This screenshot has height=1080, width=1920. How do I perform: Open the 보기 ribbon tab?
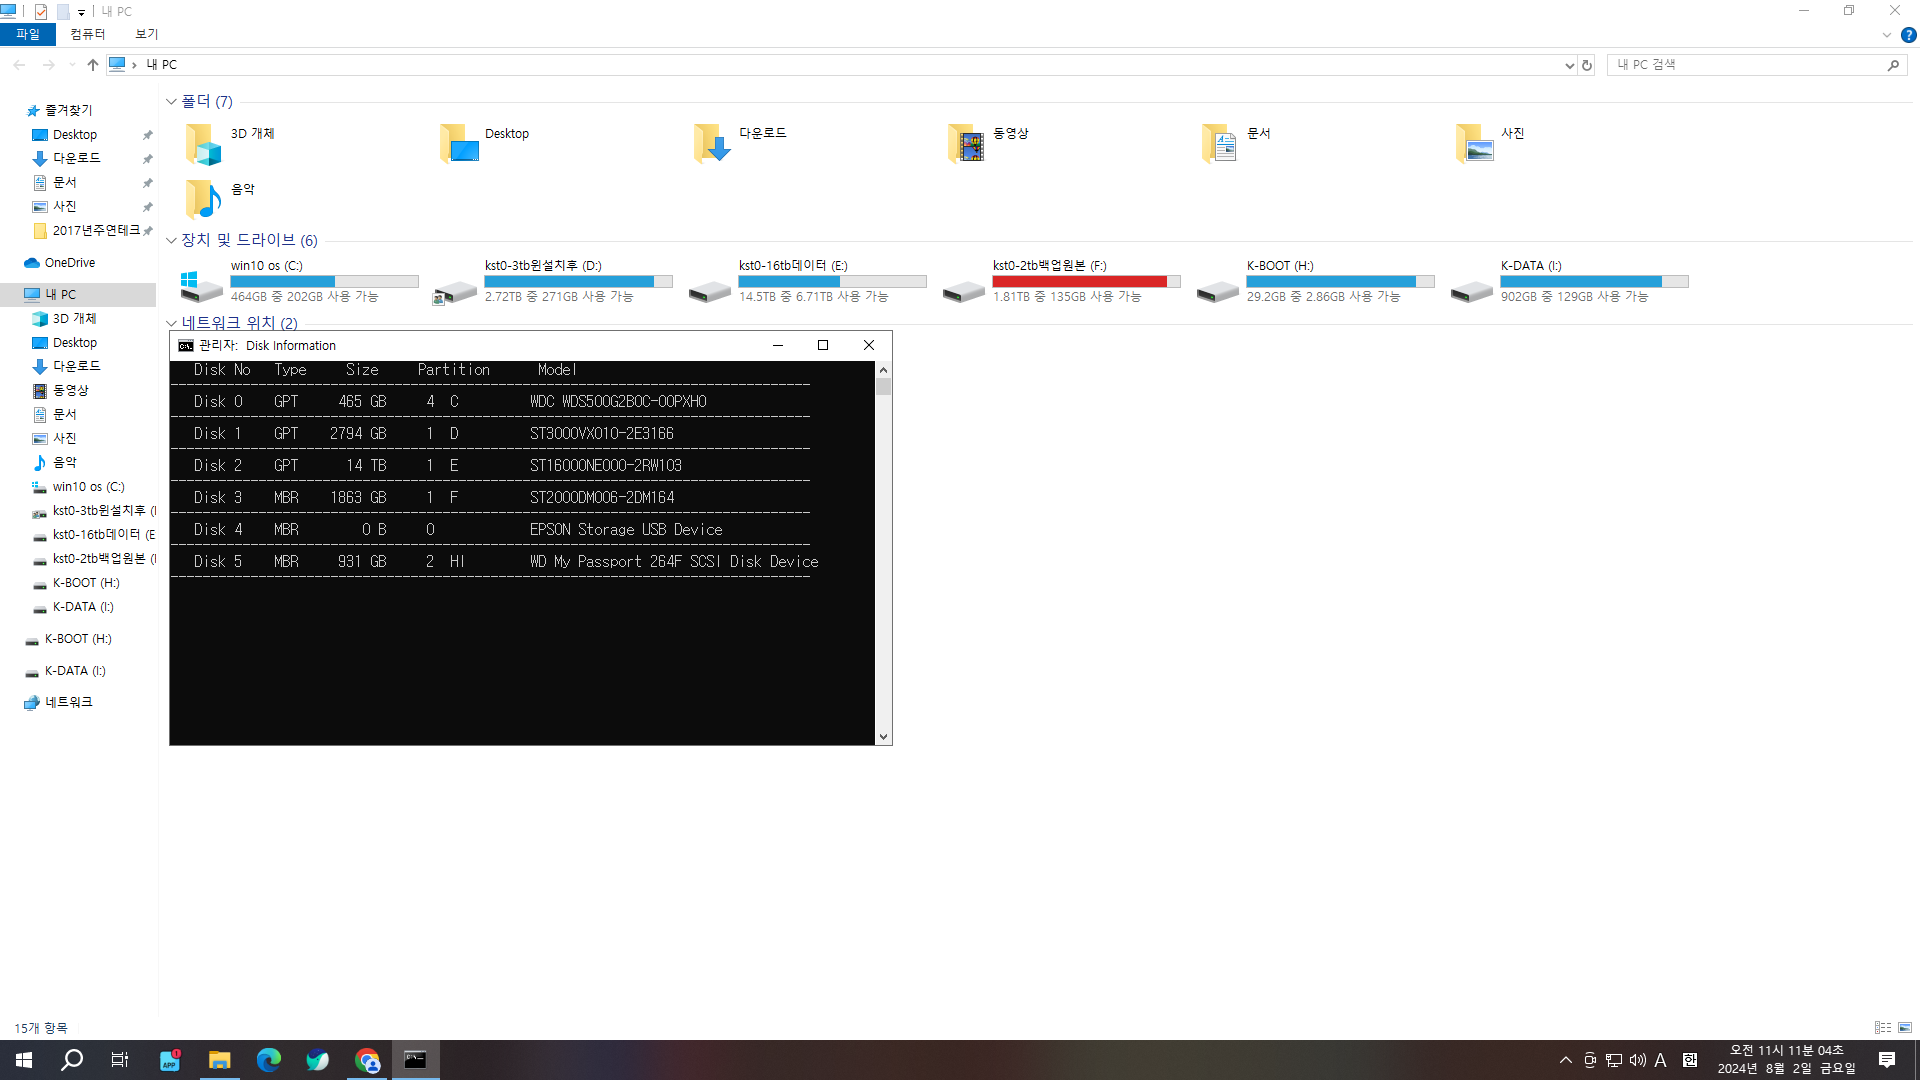[x=147, y=34]
